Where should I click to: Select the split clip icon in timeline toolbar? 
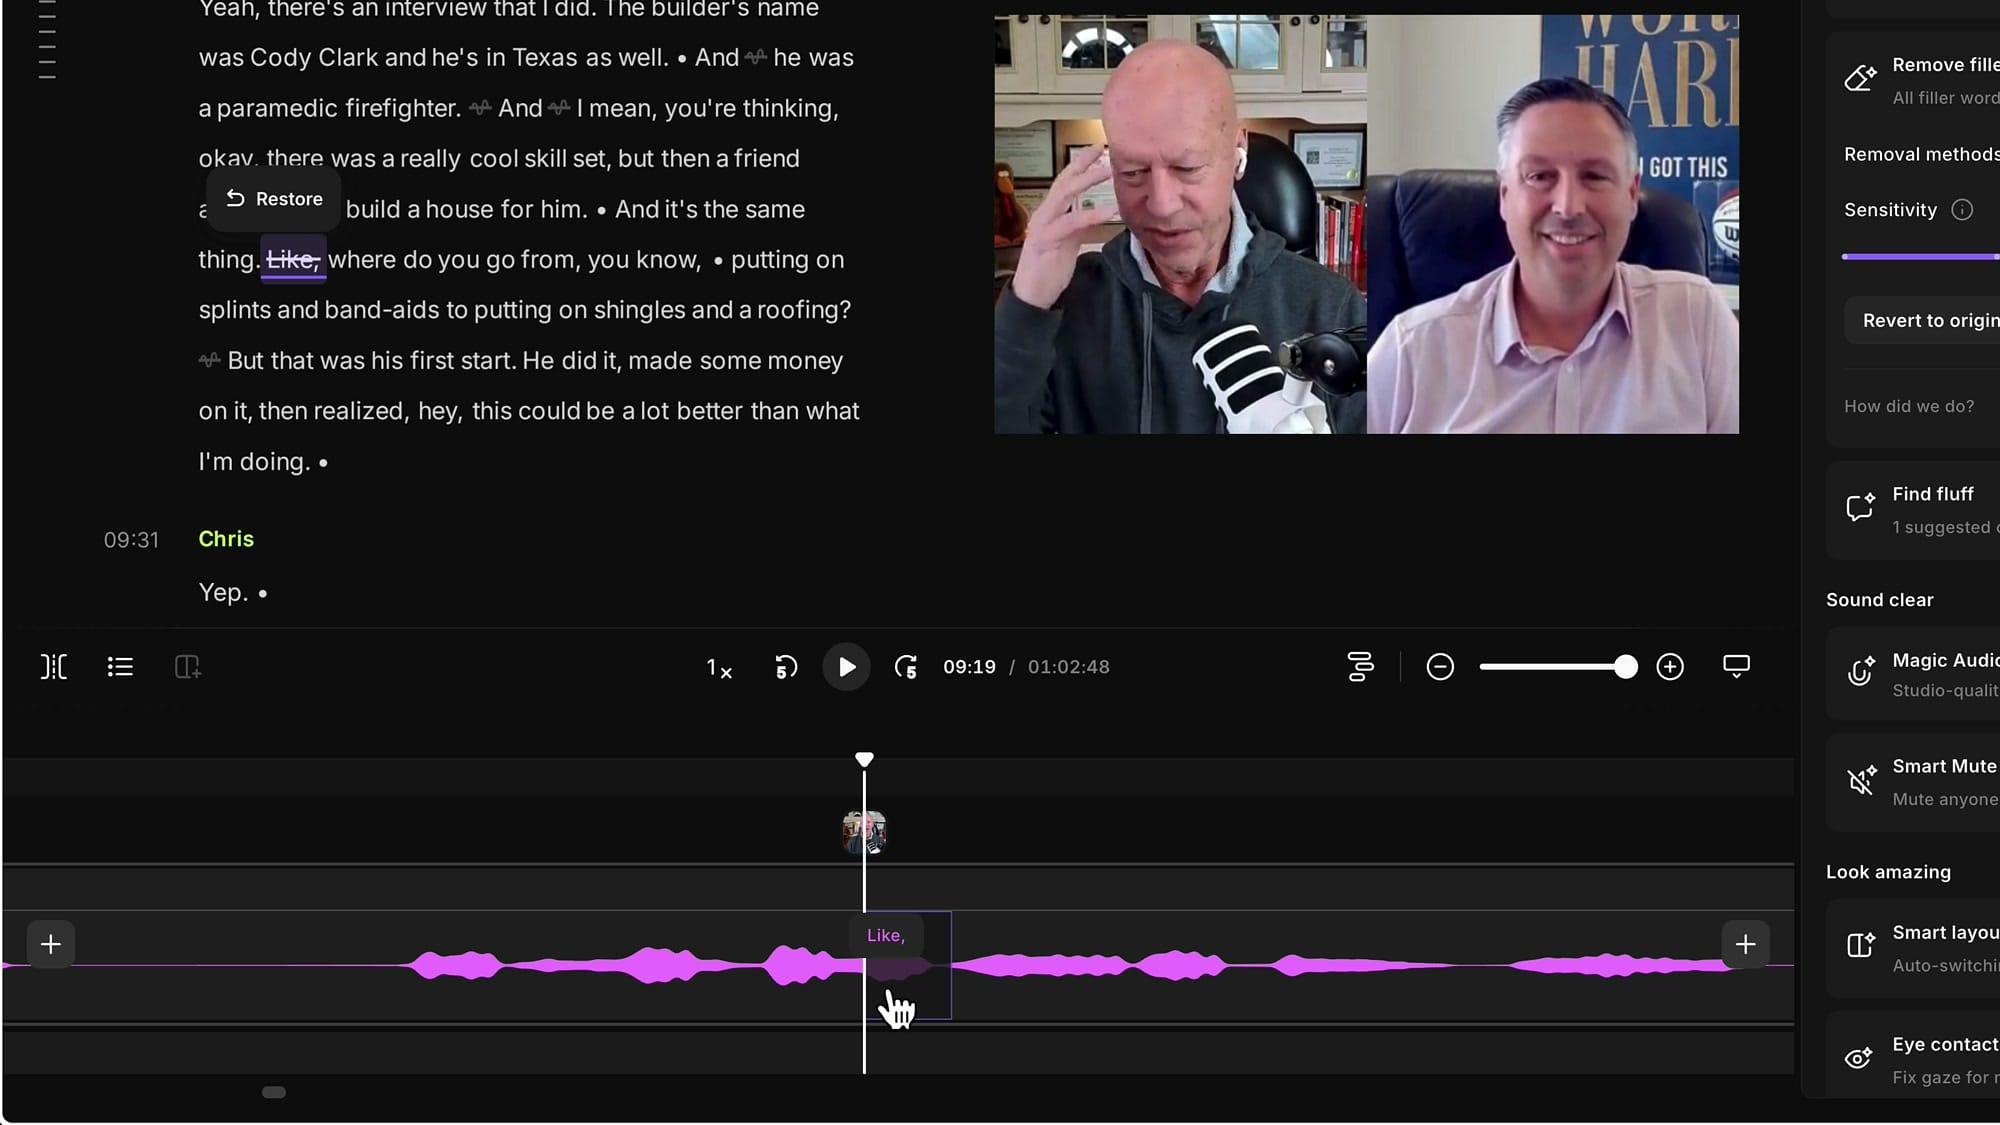point(53,666)
